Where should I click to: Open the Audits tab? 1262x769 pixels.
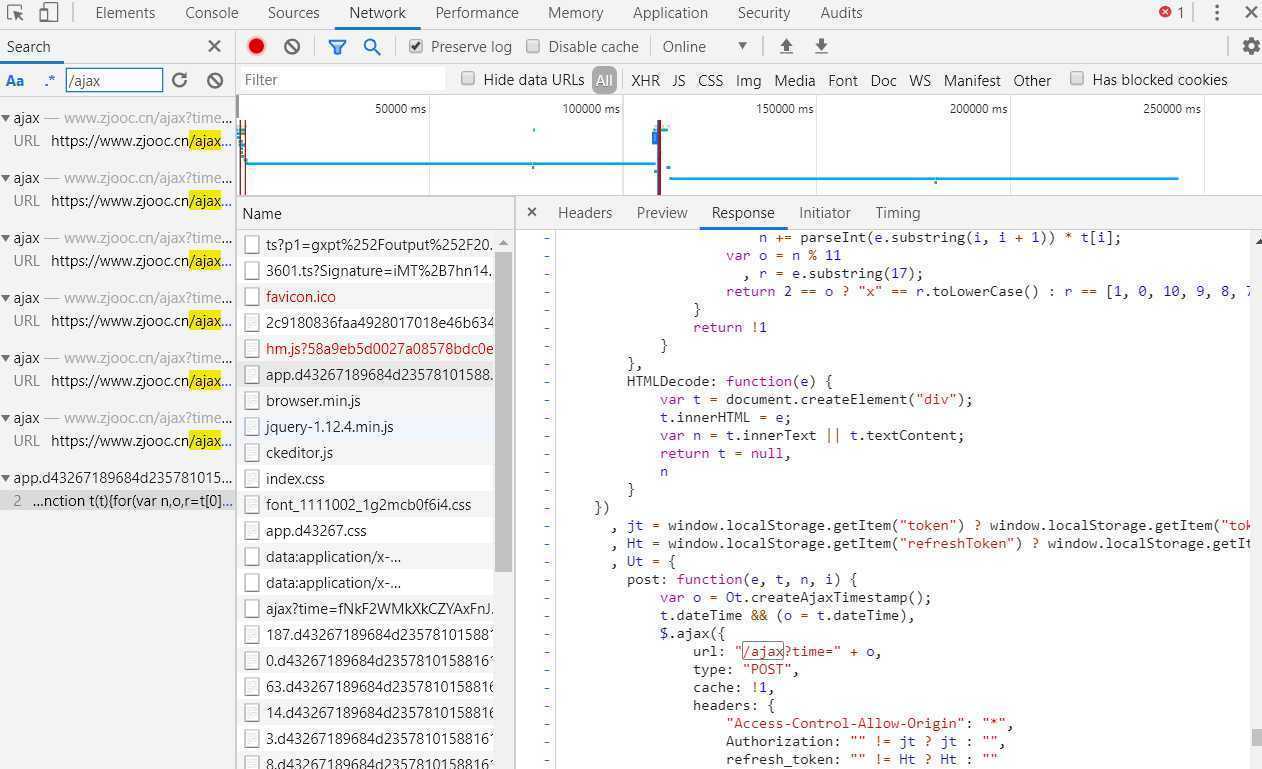(x=841, y=13)
